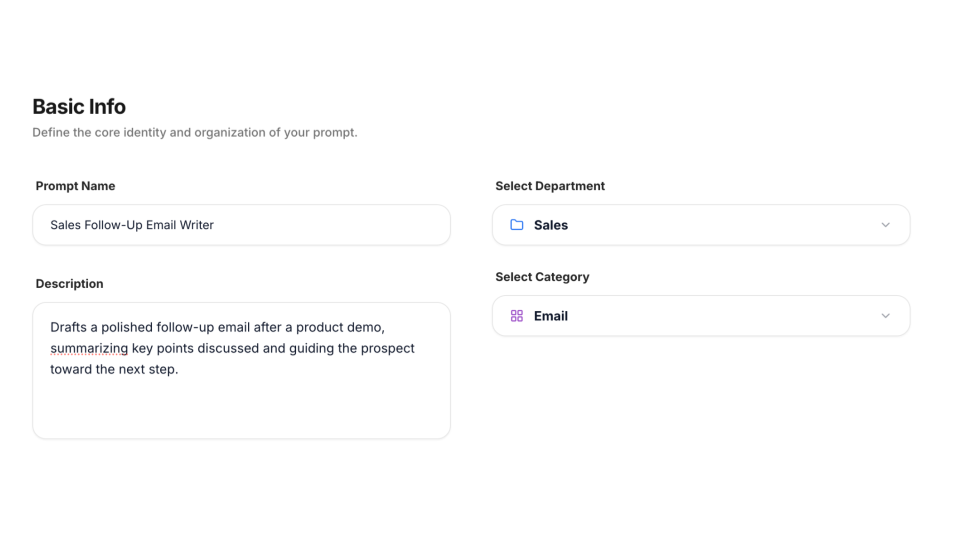Click the Select Department label
960x540 pixels.
tap(550, 186)
